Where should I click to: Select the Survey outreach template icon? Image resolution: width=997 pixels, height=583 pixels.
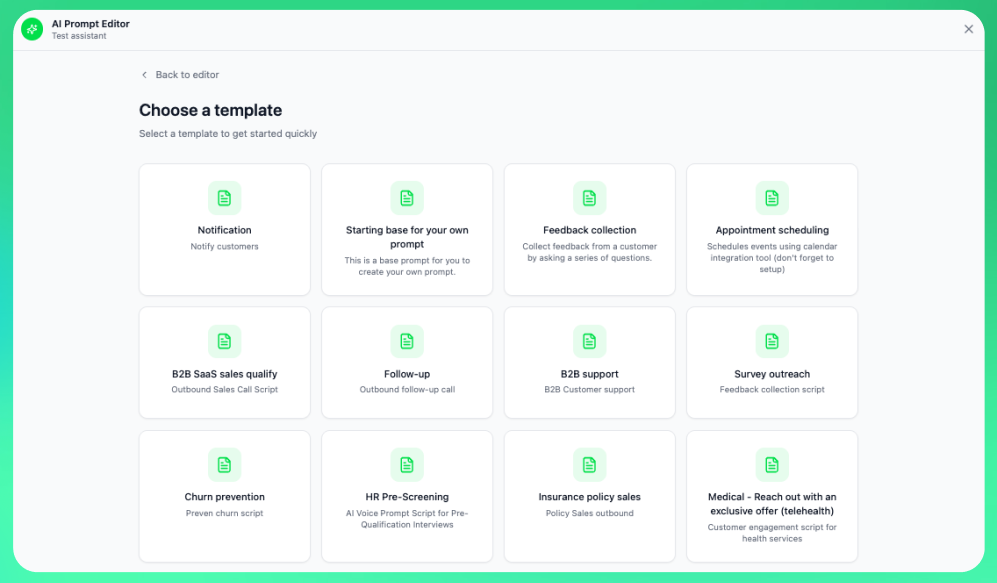[771, 341]
